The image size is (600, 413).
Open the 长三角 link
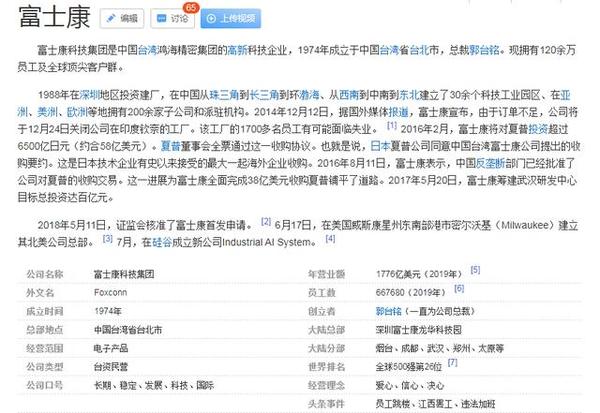(x=264, y=95)
